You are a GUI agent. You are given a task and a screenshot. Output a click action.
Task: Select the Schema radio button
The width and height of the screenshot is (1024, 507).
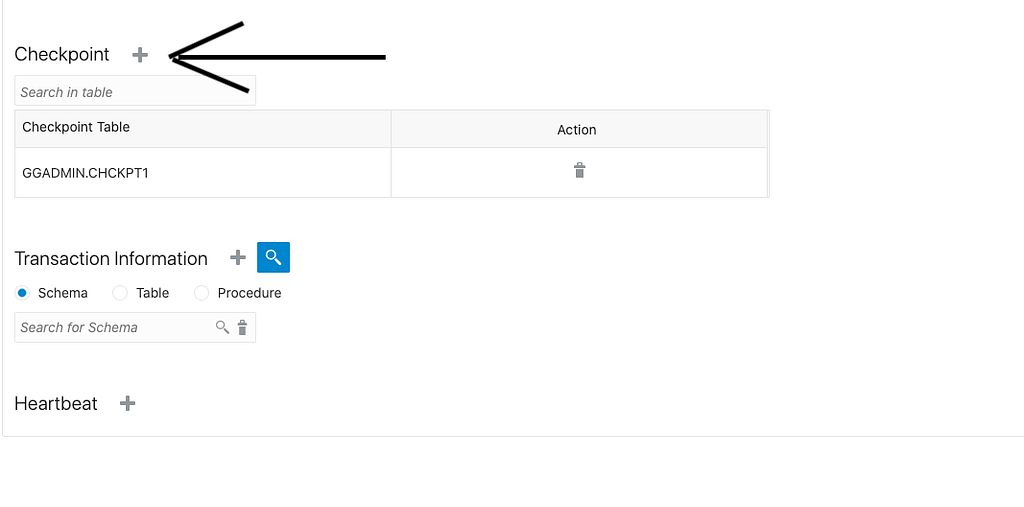(x=22, y=293)
